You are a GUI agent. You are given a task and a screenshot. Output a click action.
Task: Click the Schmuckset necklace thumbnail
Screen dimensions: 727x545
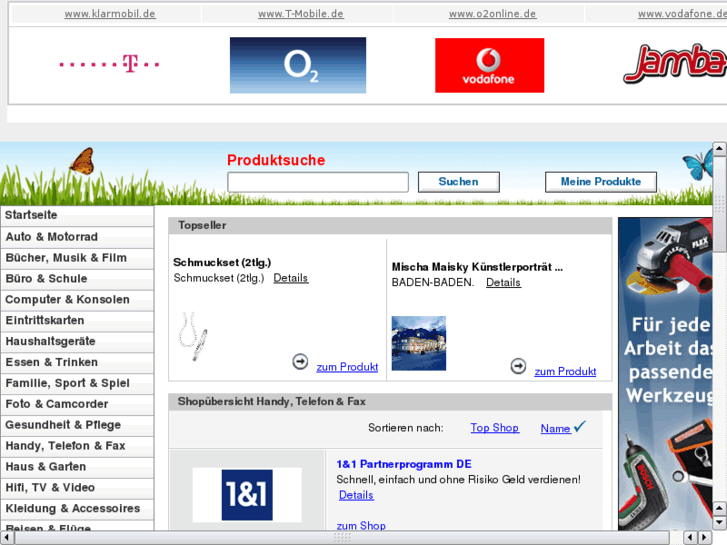click(192, 336)
